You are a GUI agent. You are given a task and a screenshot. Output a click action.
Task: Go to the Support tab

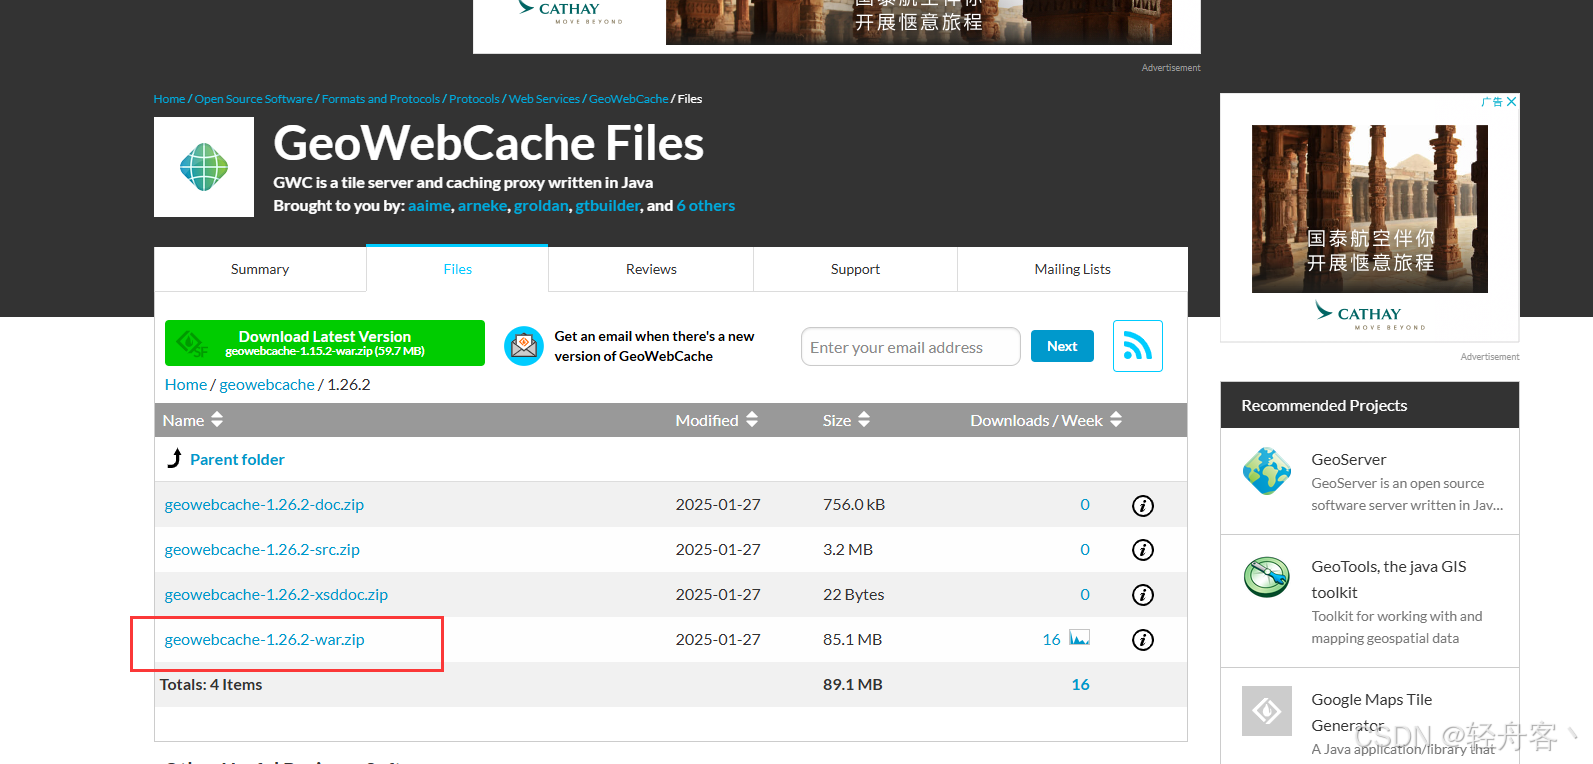[855, 269]
